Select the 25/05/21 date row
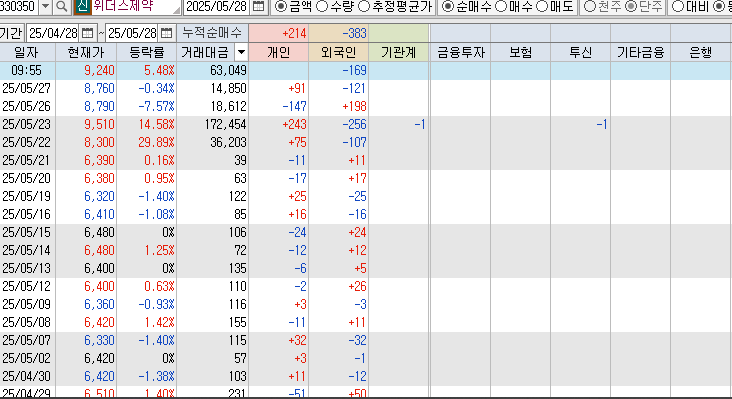 coord(366,161)
